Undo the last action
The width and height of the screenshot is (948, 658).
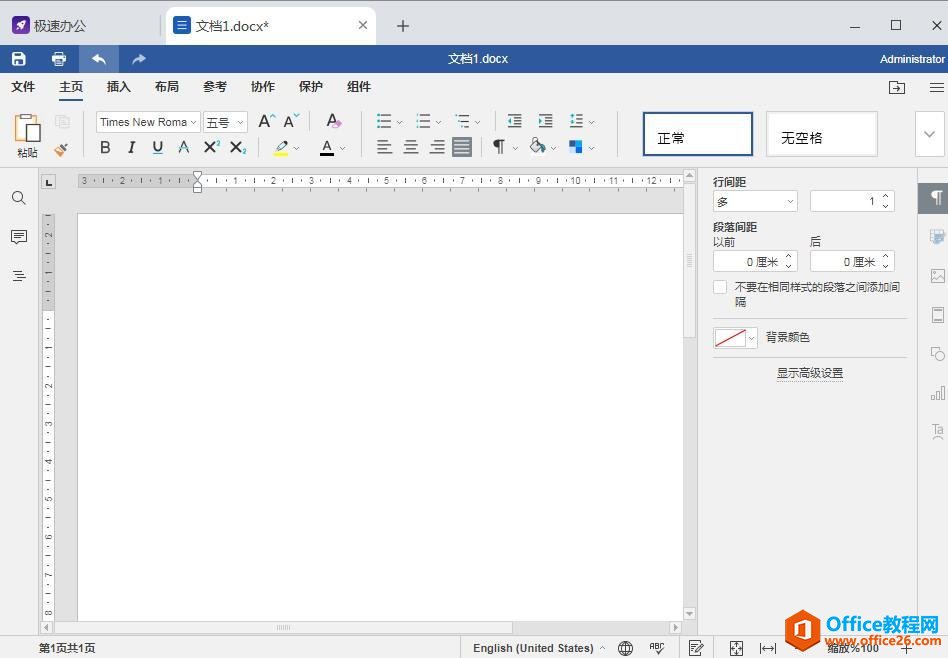pyautogui.click(x=99, y=59)
